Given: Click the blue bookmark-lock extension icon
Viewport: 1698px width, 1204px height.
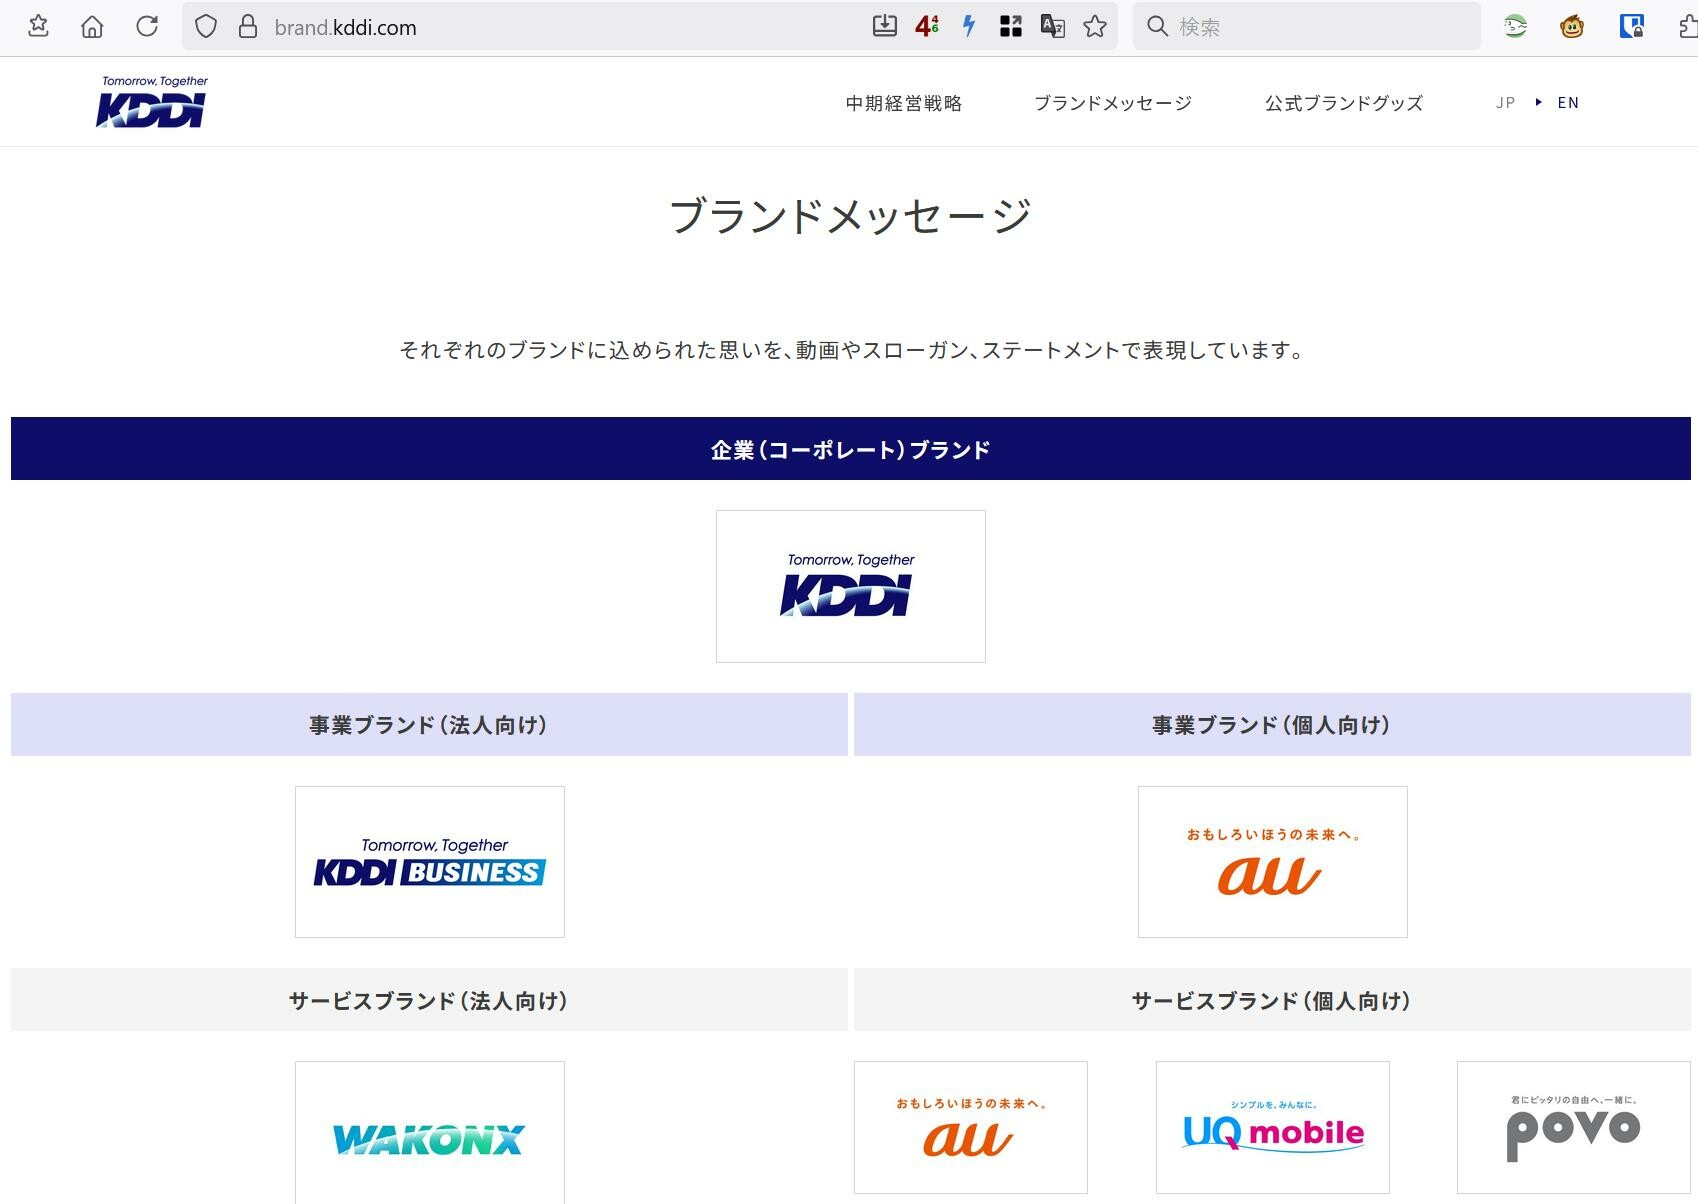Looking at the screenshot, I should click(x=1631, y=27).
